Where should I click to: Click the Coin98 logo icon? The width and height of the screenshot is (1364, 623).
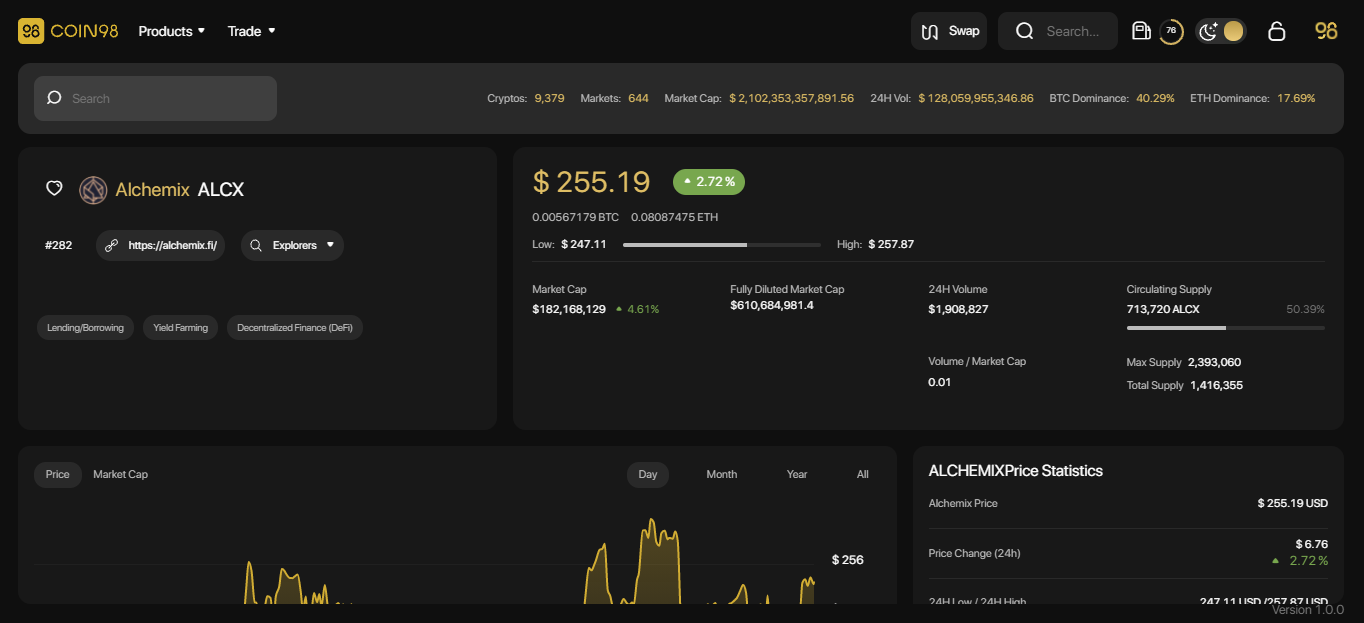[31, 31]
